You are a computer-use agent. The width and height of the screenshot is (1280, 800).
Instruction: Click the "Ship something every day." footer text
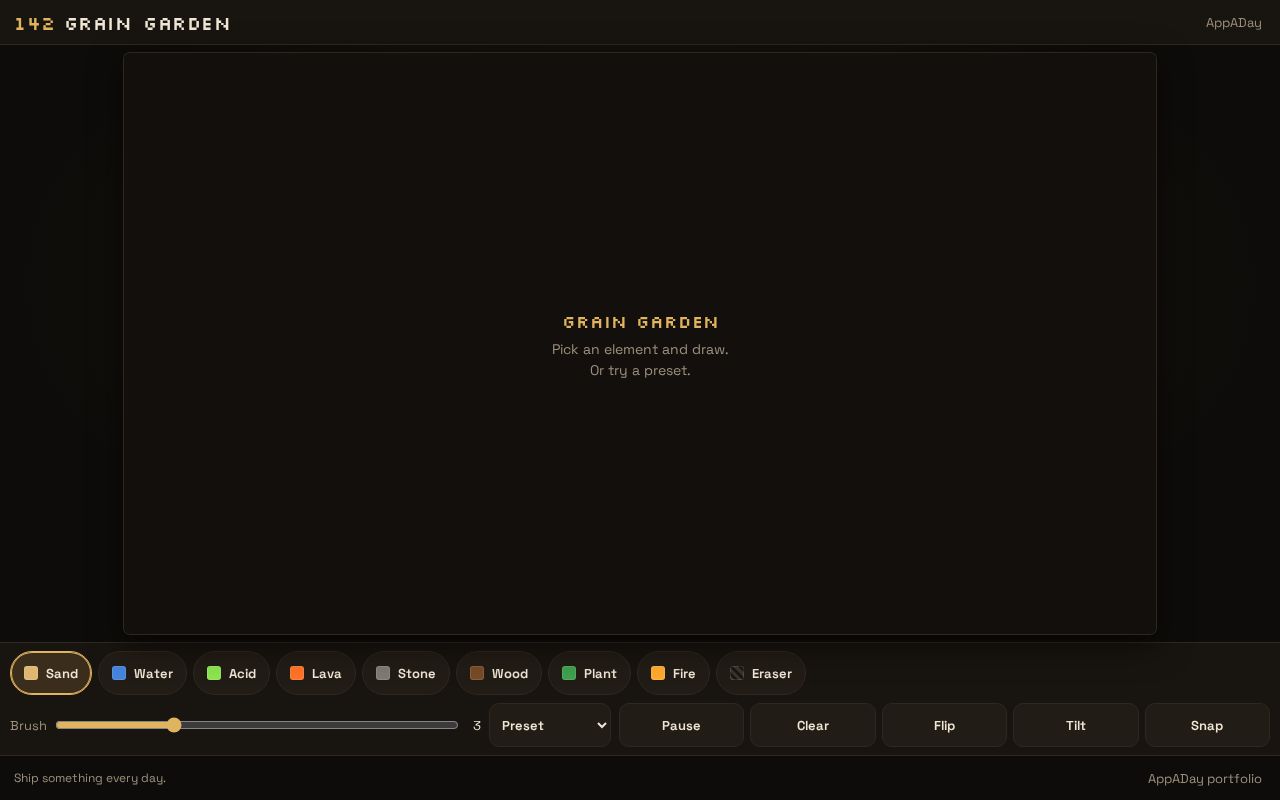pyautogui.click(x=90, y=778)
